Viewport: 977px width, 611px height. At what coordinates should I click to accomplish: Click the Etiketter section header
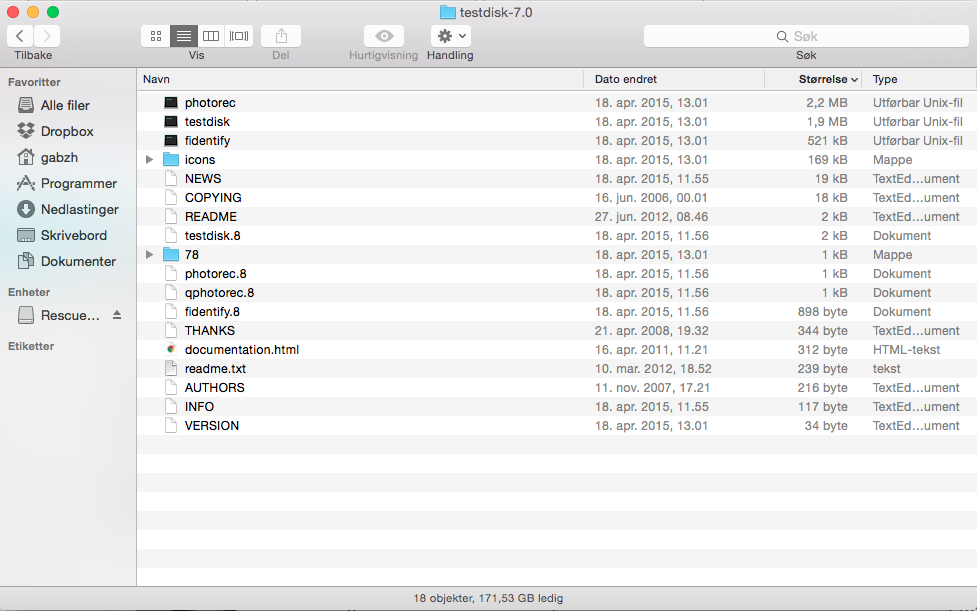[31, 346]
